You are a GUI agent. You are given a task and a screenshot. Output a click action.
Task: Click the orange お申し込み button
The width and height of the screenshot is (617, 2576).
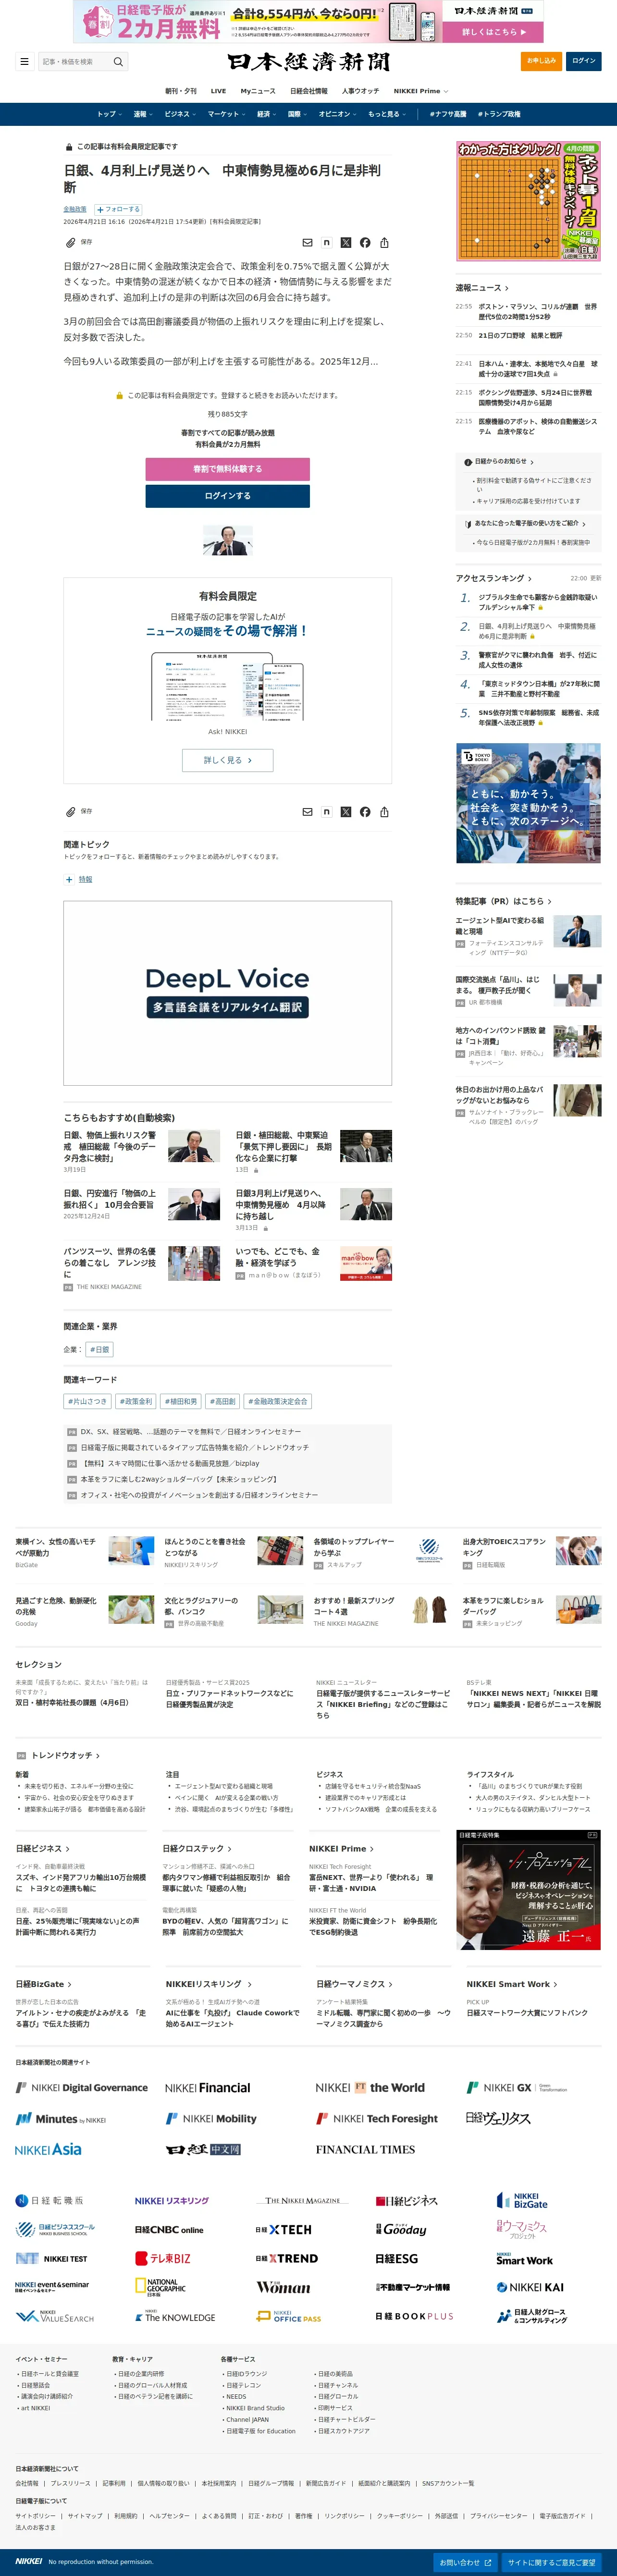(x=541, y=61)
